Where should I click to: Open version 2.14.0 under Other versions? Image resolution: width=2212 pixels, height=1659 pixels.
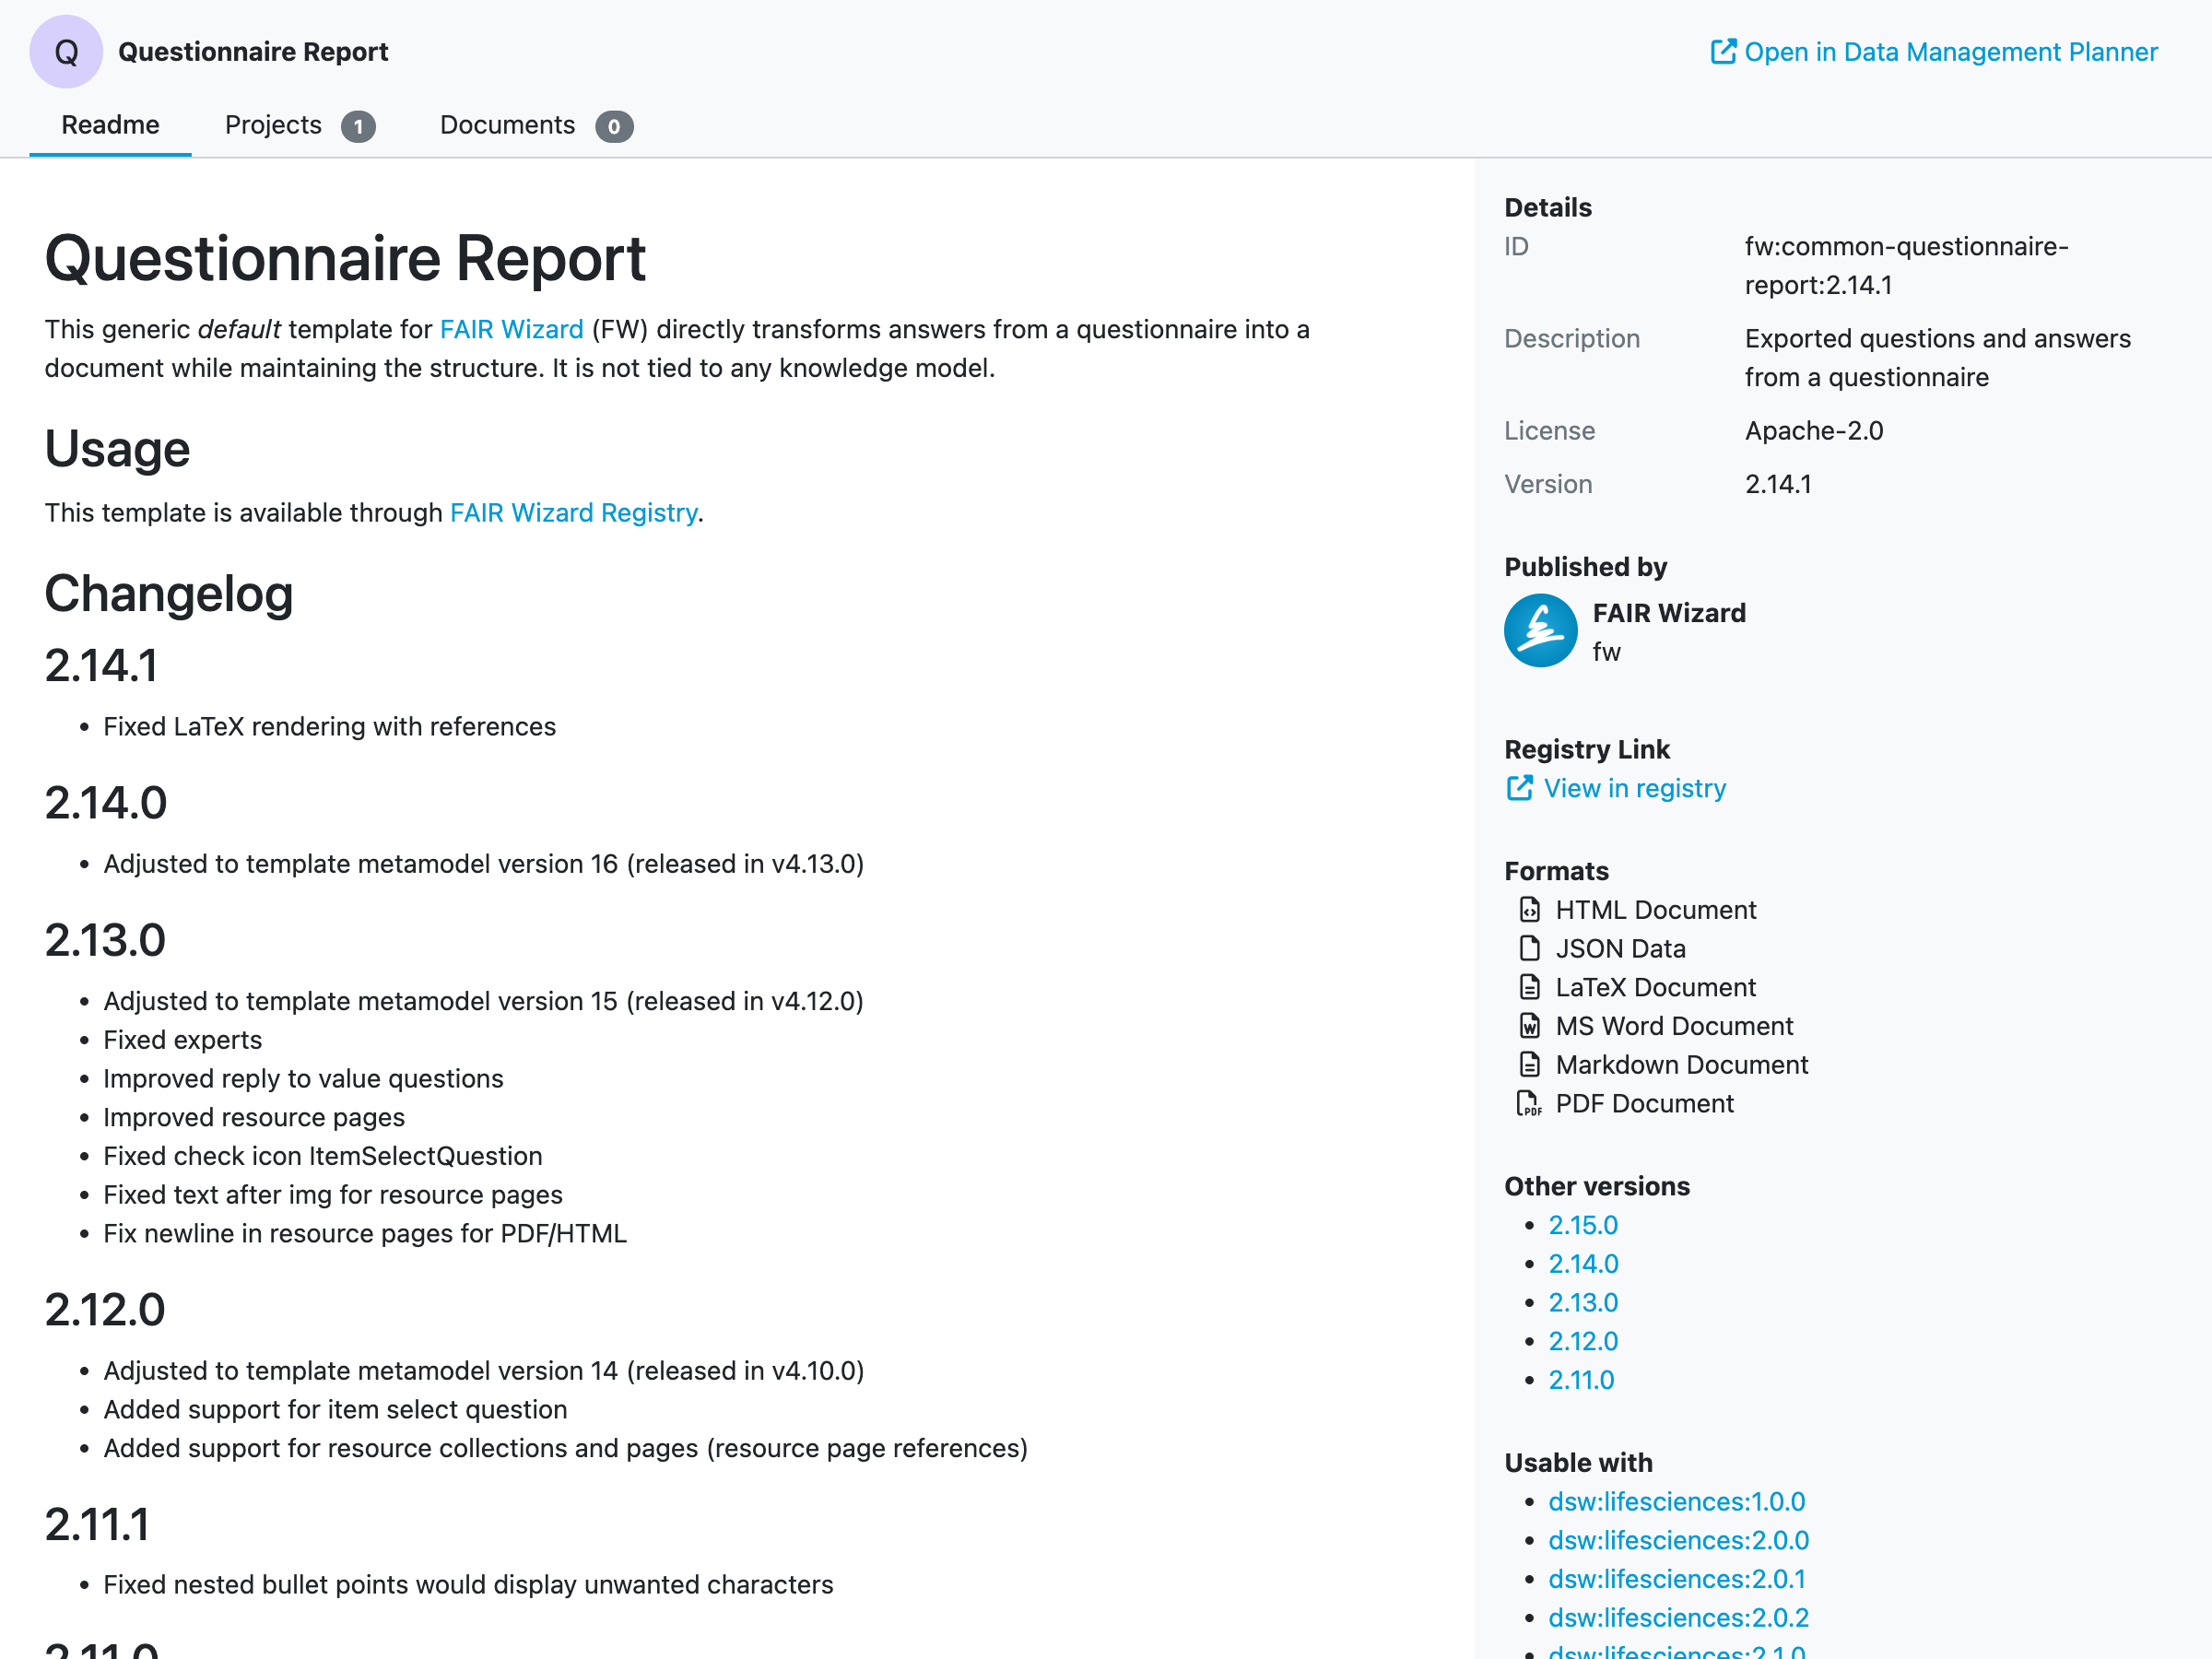[1583, 1265]
